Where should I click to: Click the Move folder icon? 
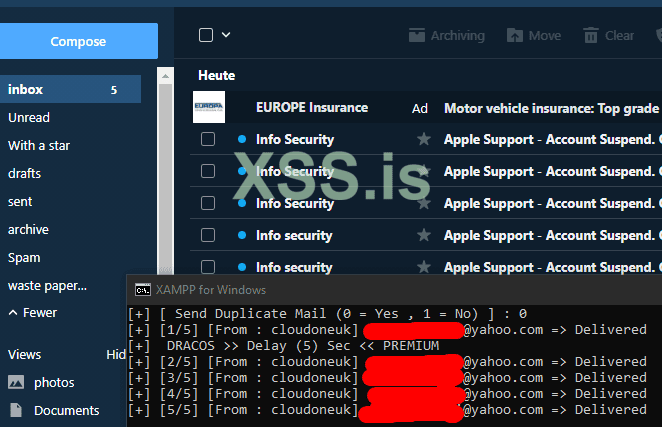click(515, 35)
